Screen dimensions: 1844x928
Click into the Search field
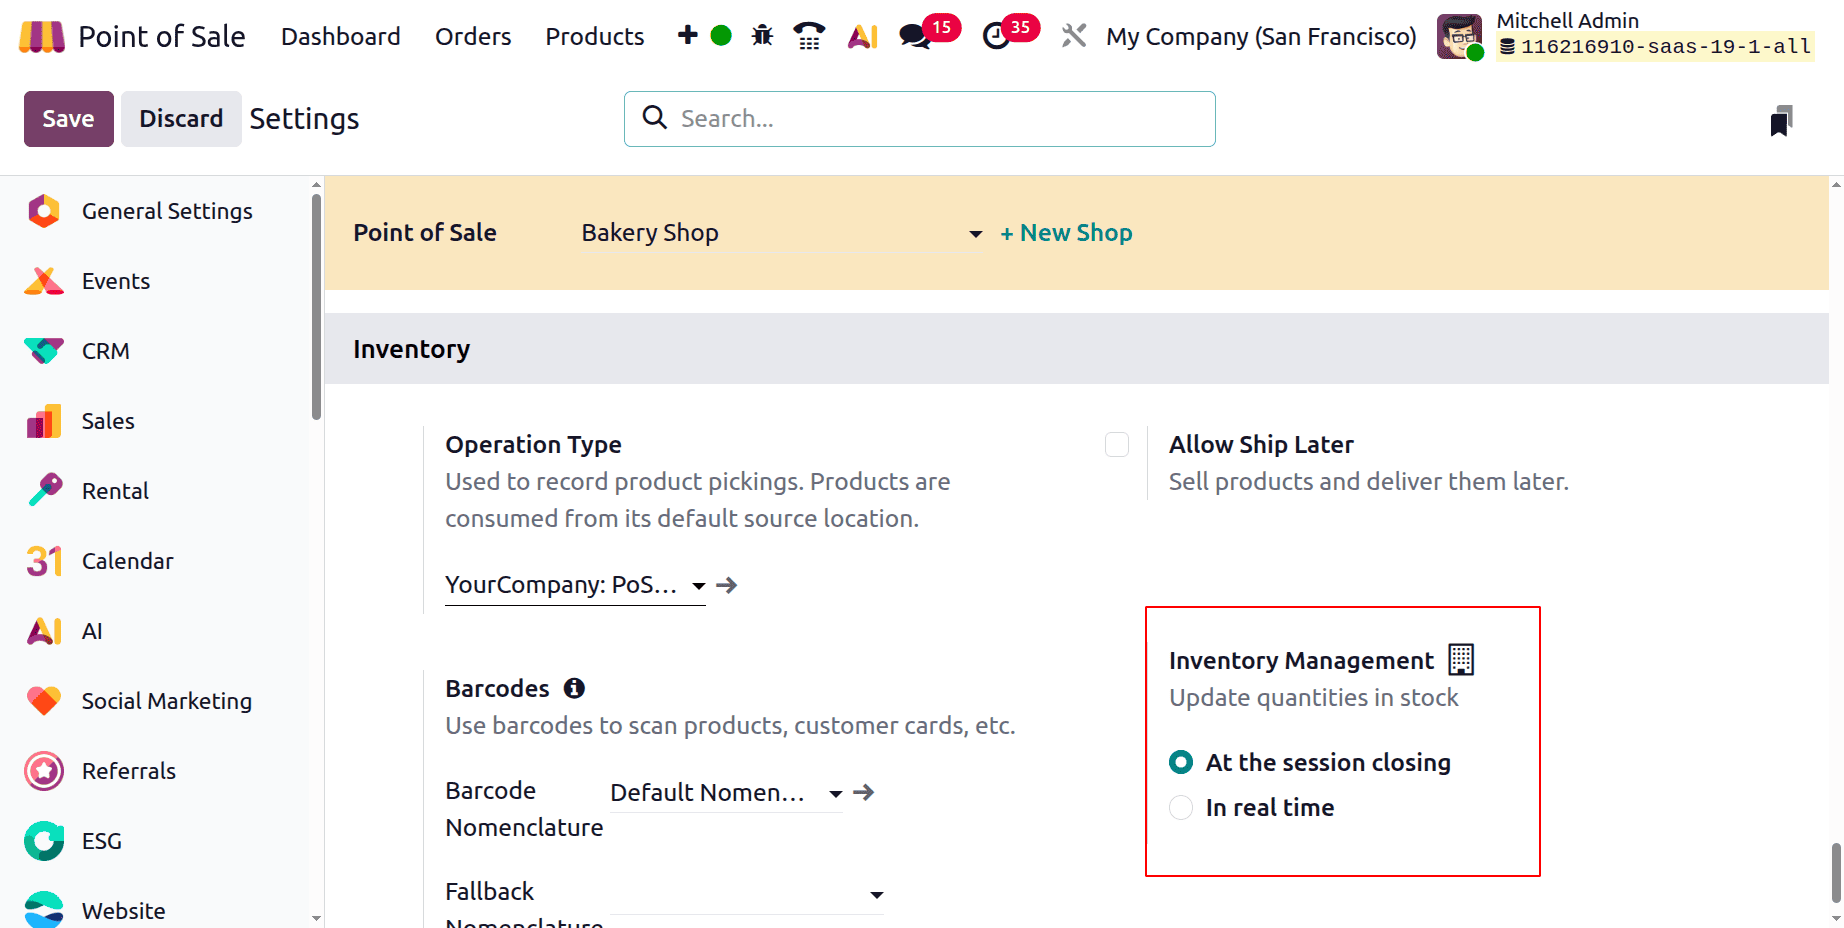click(920, 119)
